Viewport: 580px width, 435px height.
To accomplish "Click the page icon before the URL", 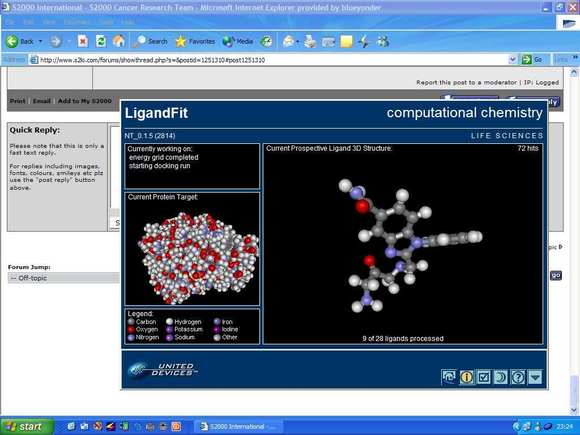I will (34, 60).
